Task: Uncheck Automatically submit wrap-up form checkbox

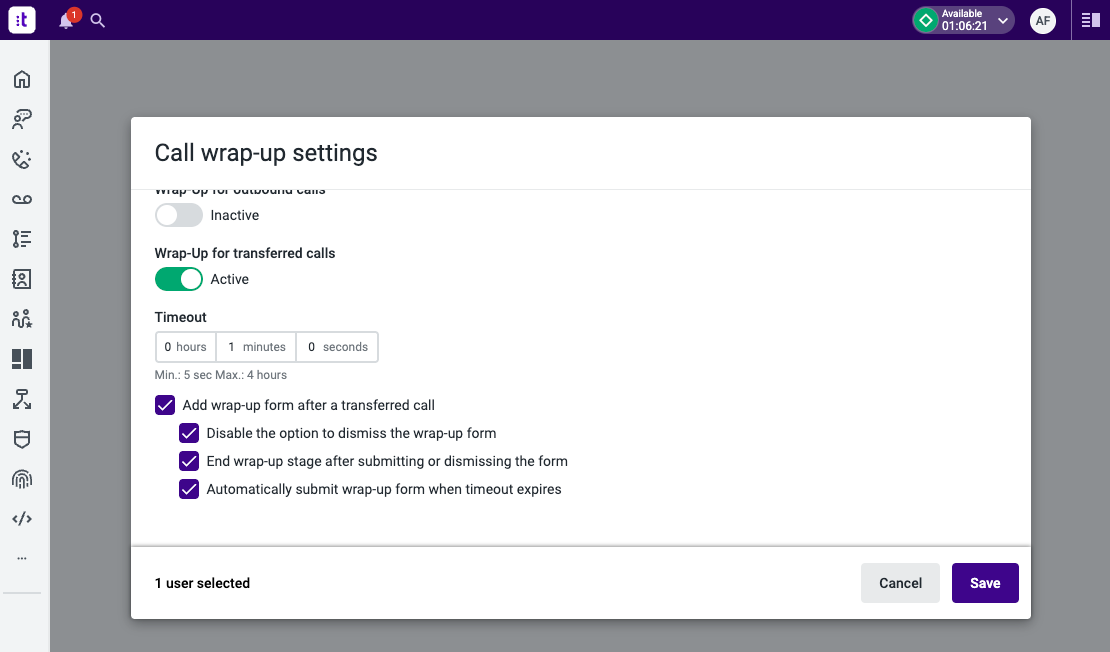Action: point(189,489)
